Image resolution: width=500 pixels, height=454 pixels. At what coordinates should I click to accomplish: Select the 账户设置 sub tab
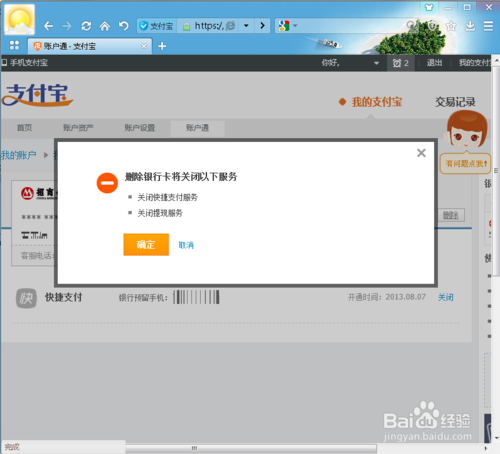click(140, 128)
